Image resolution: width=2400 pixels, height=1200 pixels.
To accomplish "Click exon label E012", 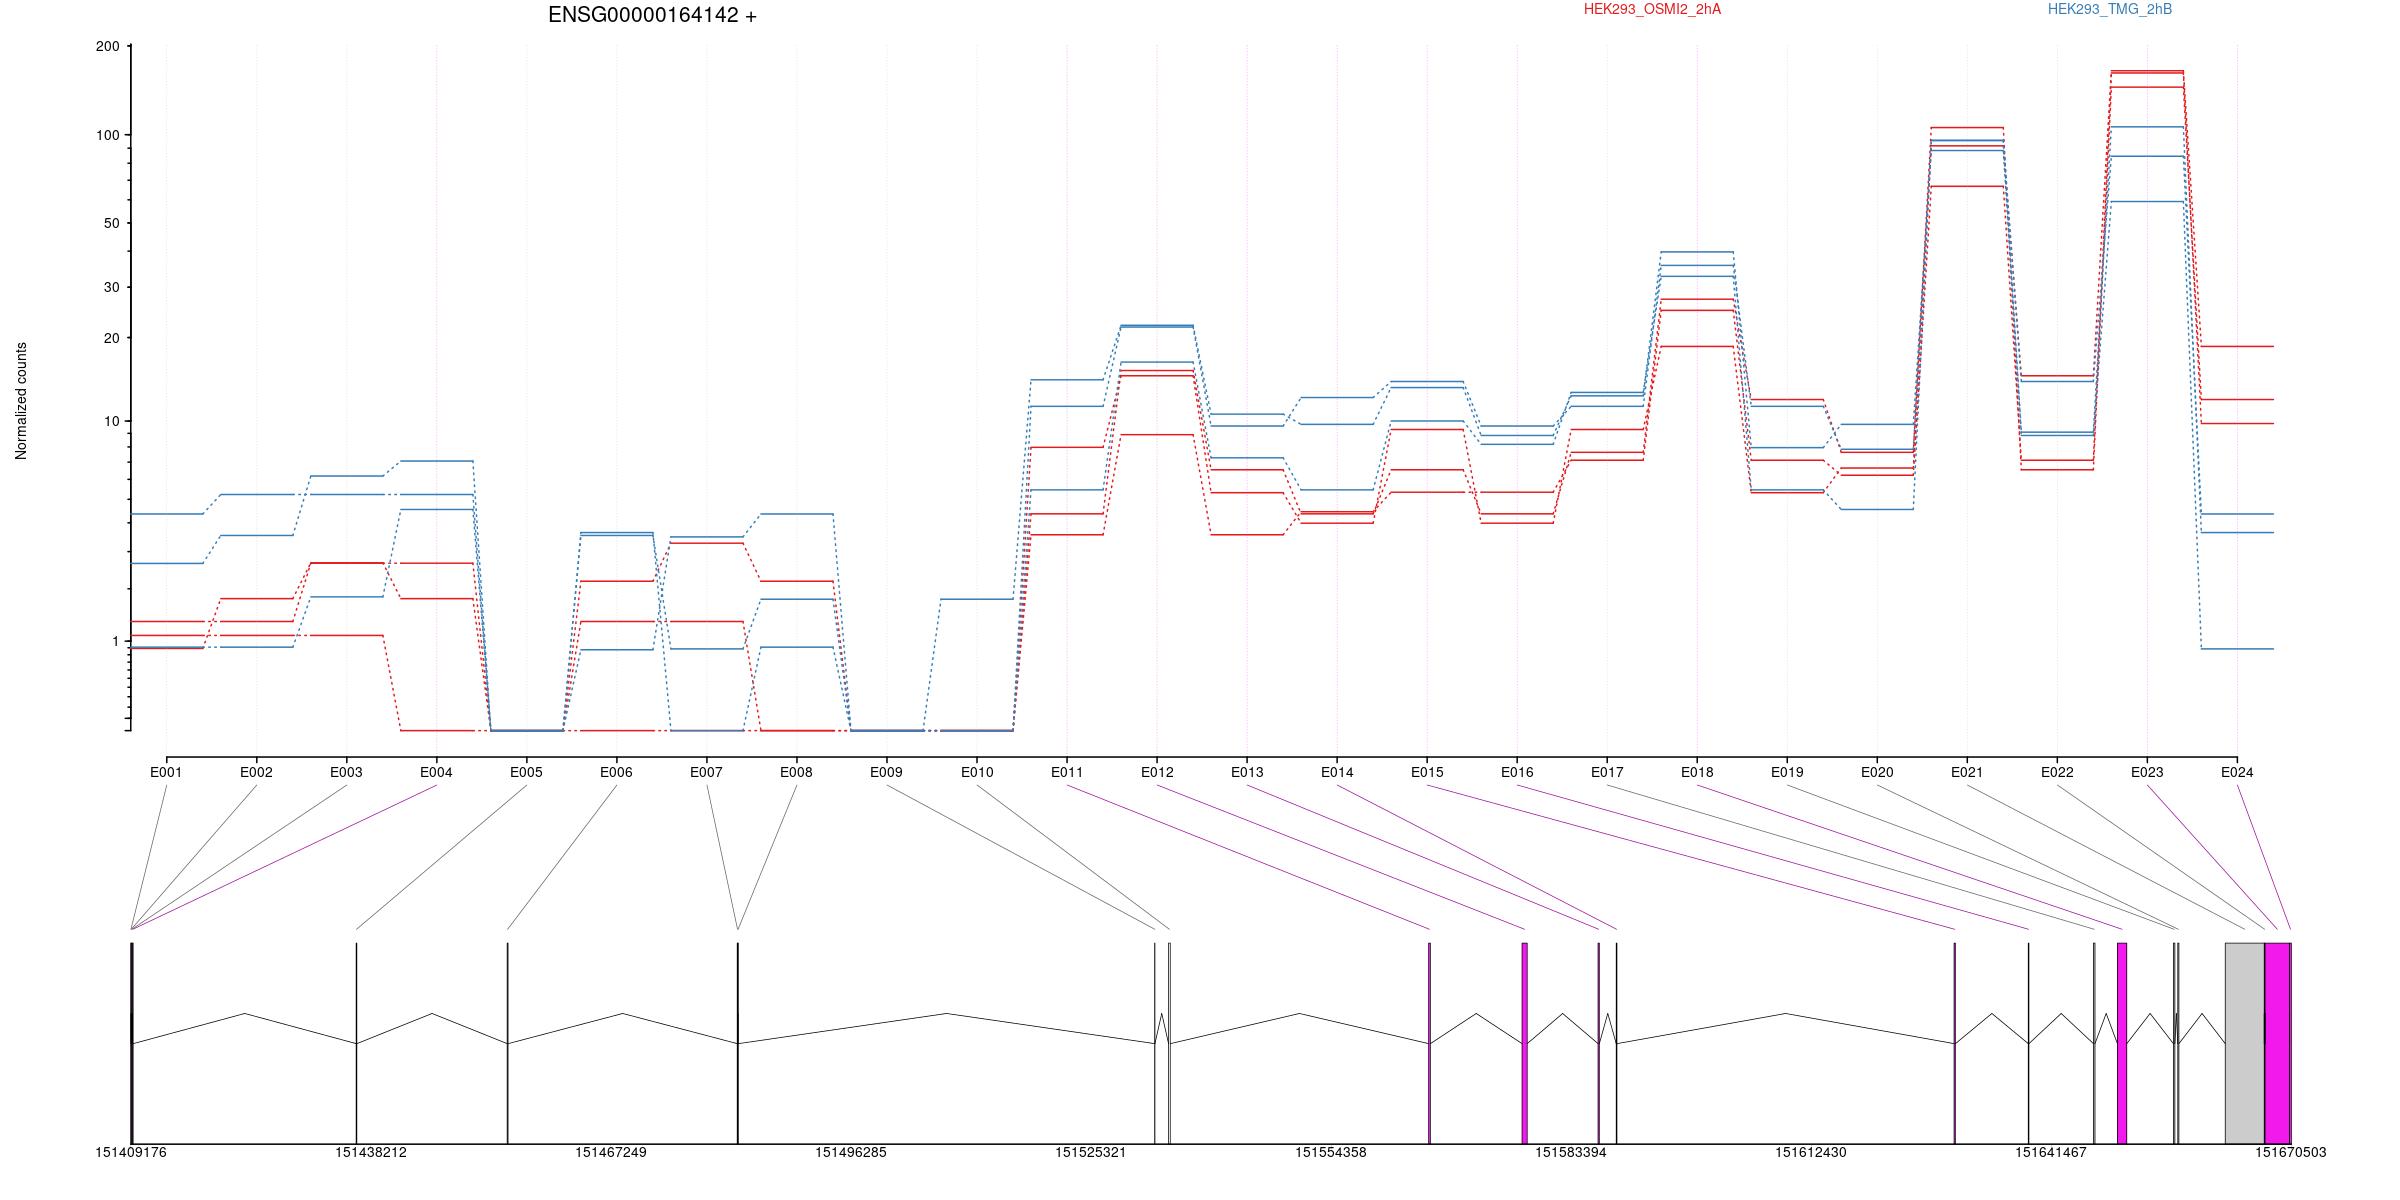I will 1157,772.
